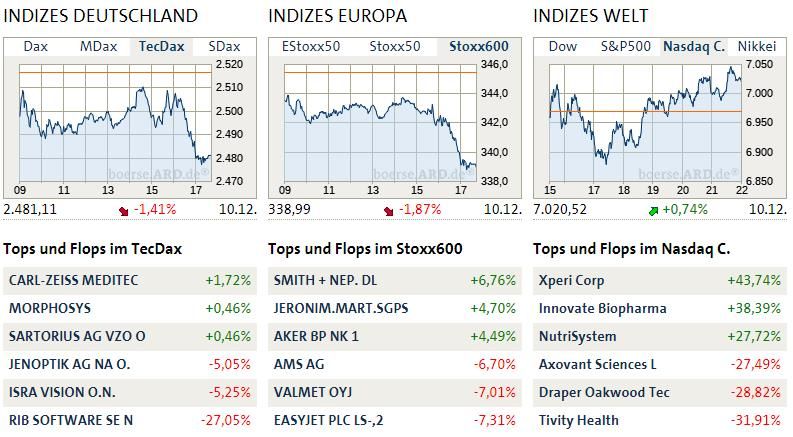Select the S&P500 tab
Image resolution: width=793 pixels, height=437 pixels.
(x=625, y=46)
